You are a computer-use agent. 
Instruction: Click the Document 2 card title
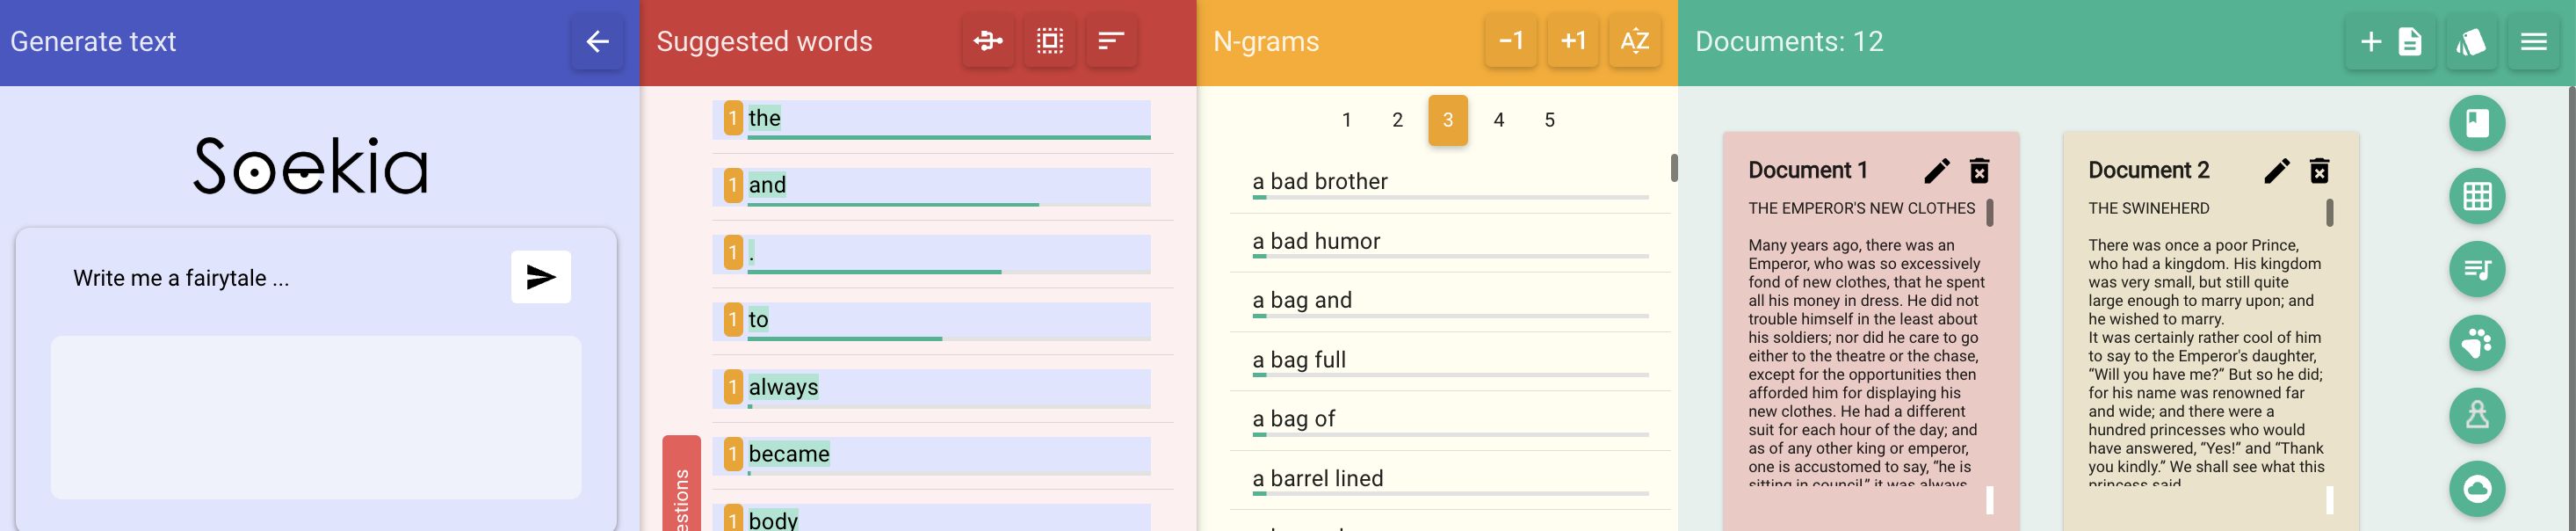pos(2148,170)
